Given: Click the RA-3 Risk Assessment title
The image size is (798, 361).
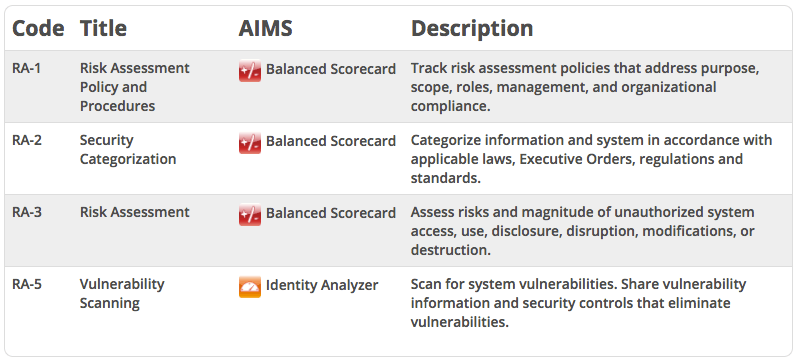Looking at the screenshot, I should pos(134,212).
